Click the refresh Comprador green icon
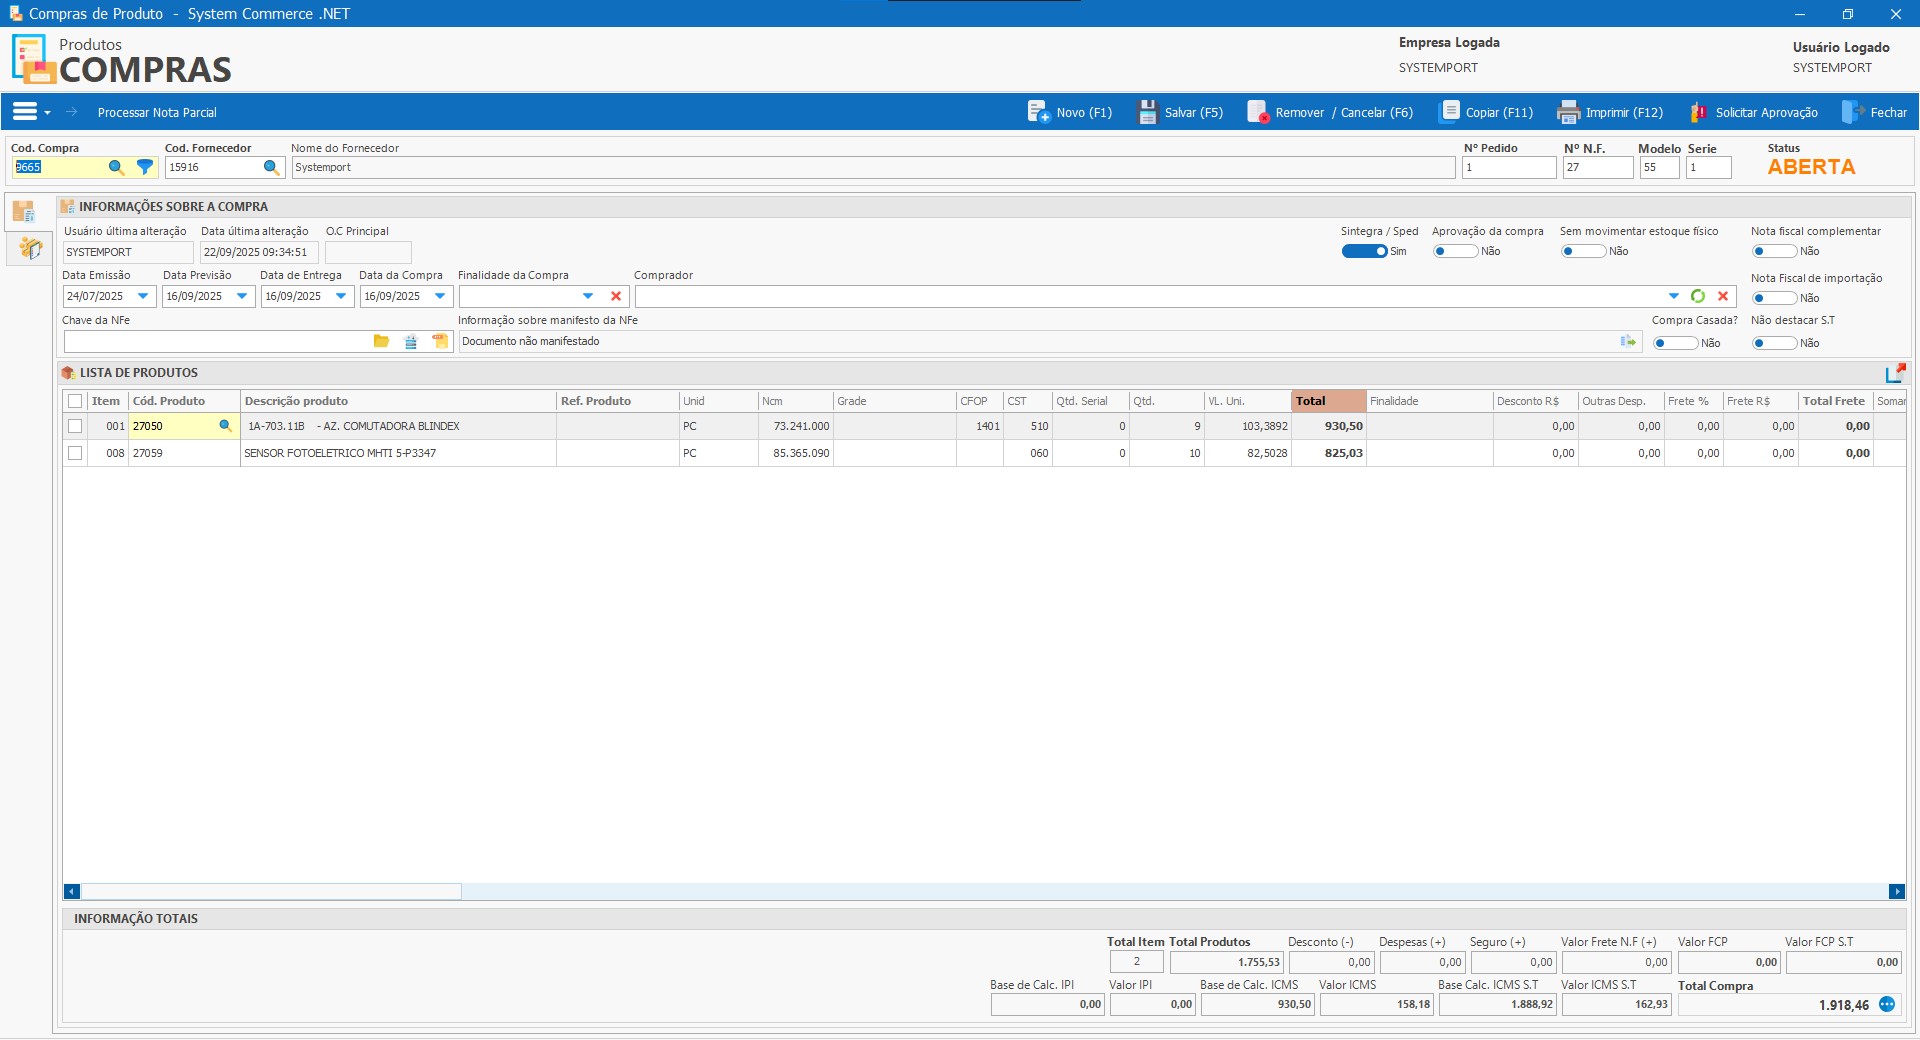Image resolution: width=1920 pixels, height=1040 pixels. [1698, 297]
